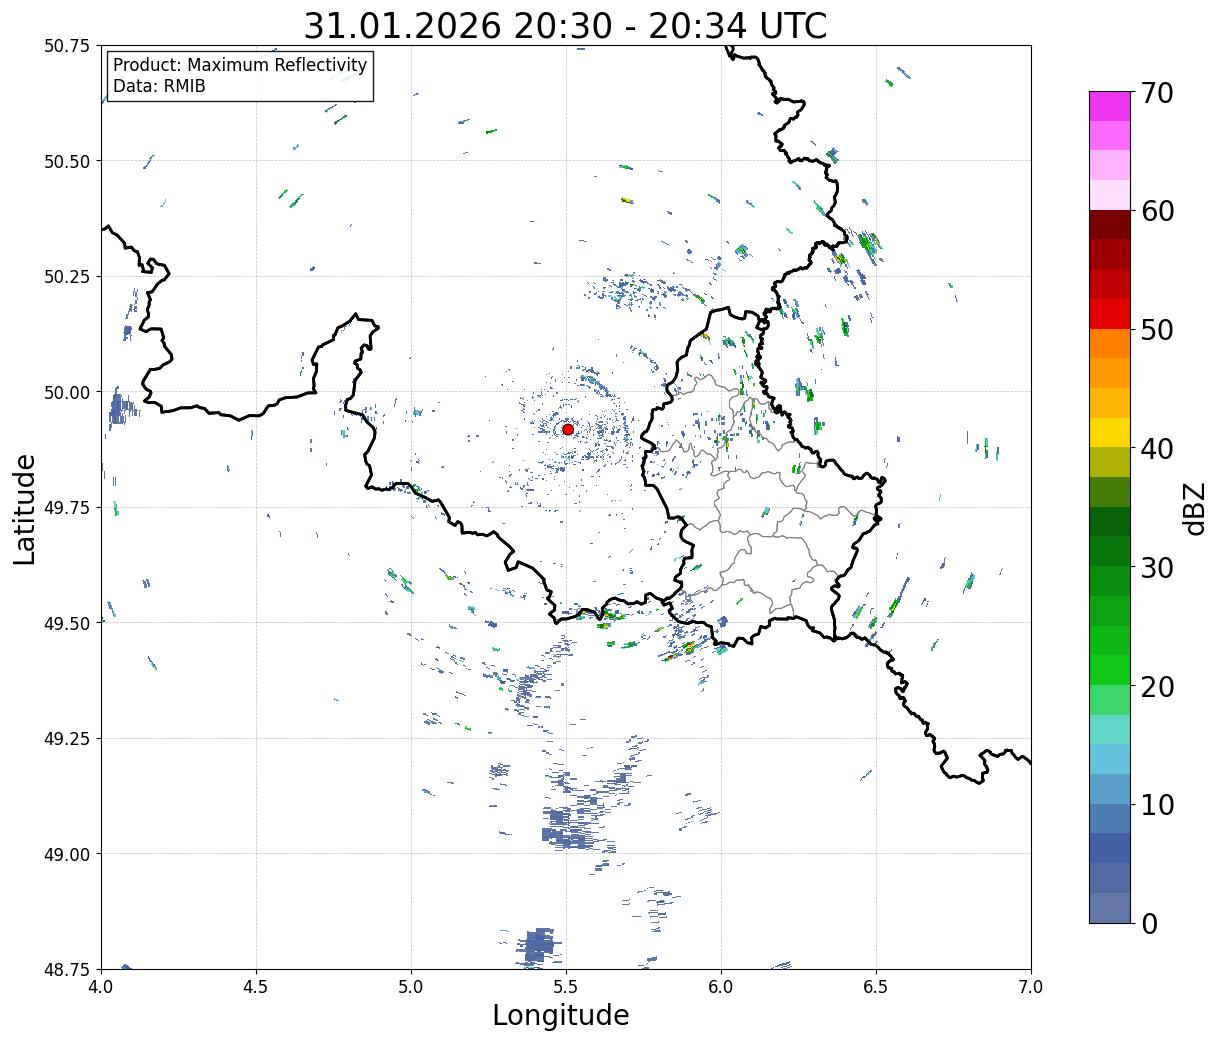Click the x-axis tick label 6.5
This screenshot has width=1219, height=1040.
tap(876, 986)
